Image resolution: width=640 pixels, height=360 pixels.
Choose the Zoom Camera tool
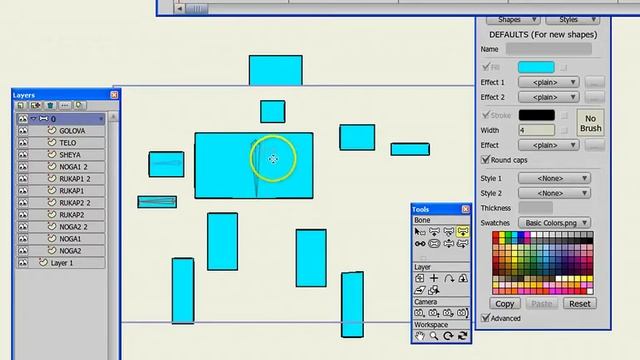pyautogui.click(x=434, y=313)
